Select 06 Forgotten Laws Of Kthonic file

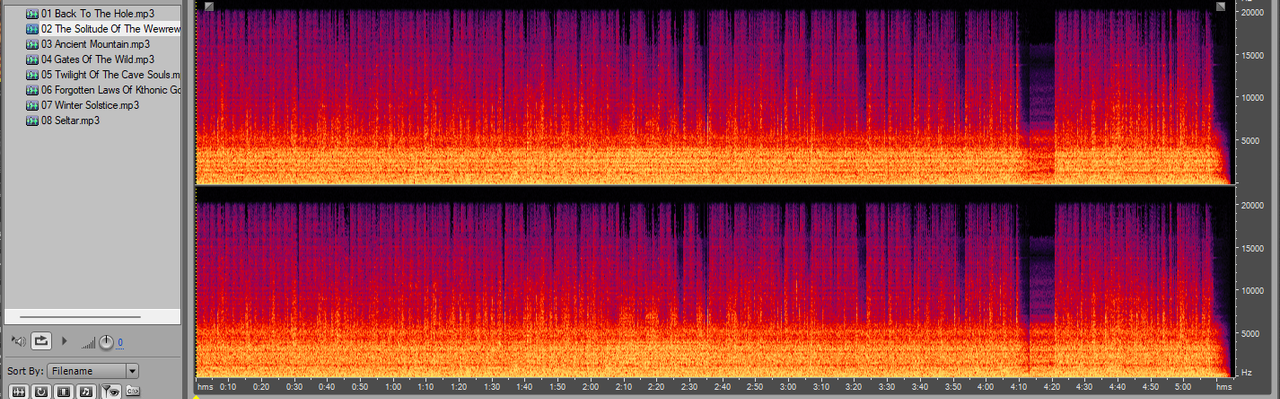(110, 90)
